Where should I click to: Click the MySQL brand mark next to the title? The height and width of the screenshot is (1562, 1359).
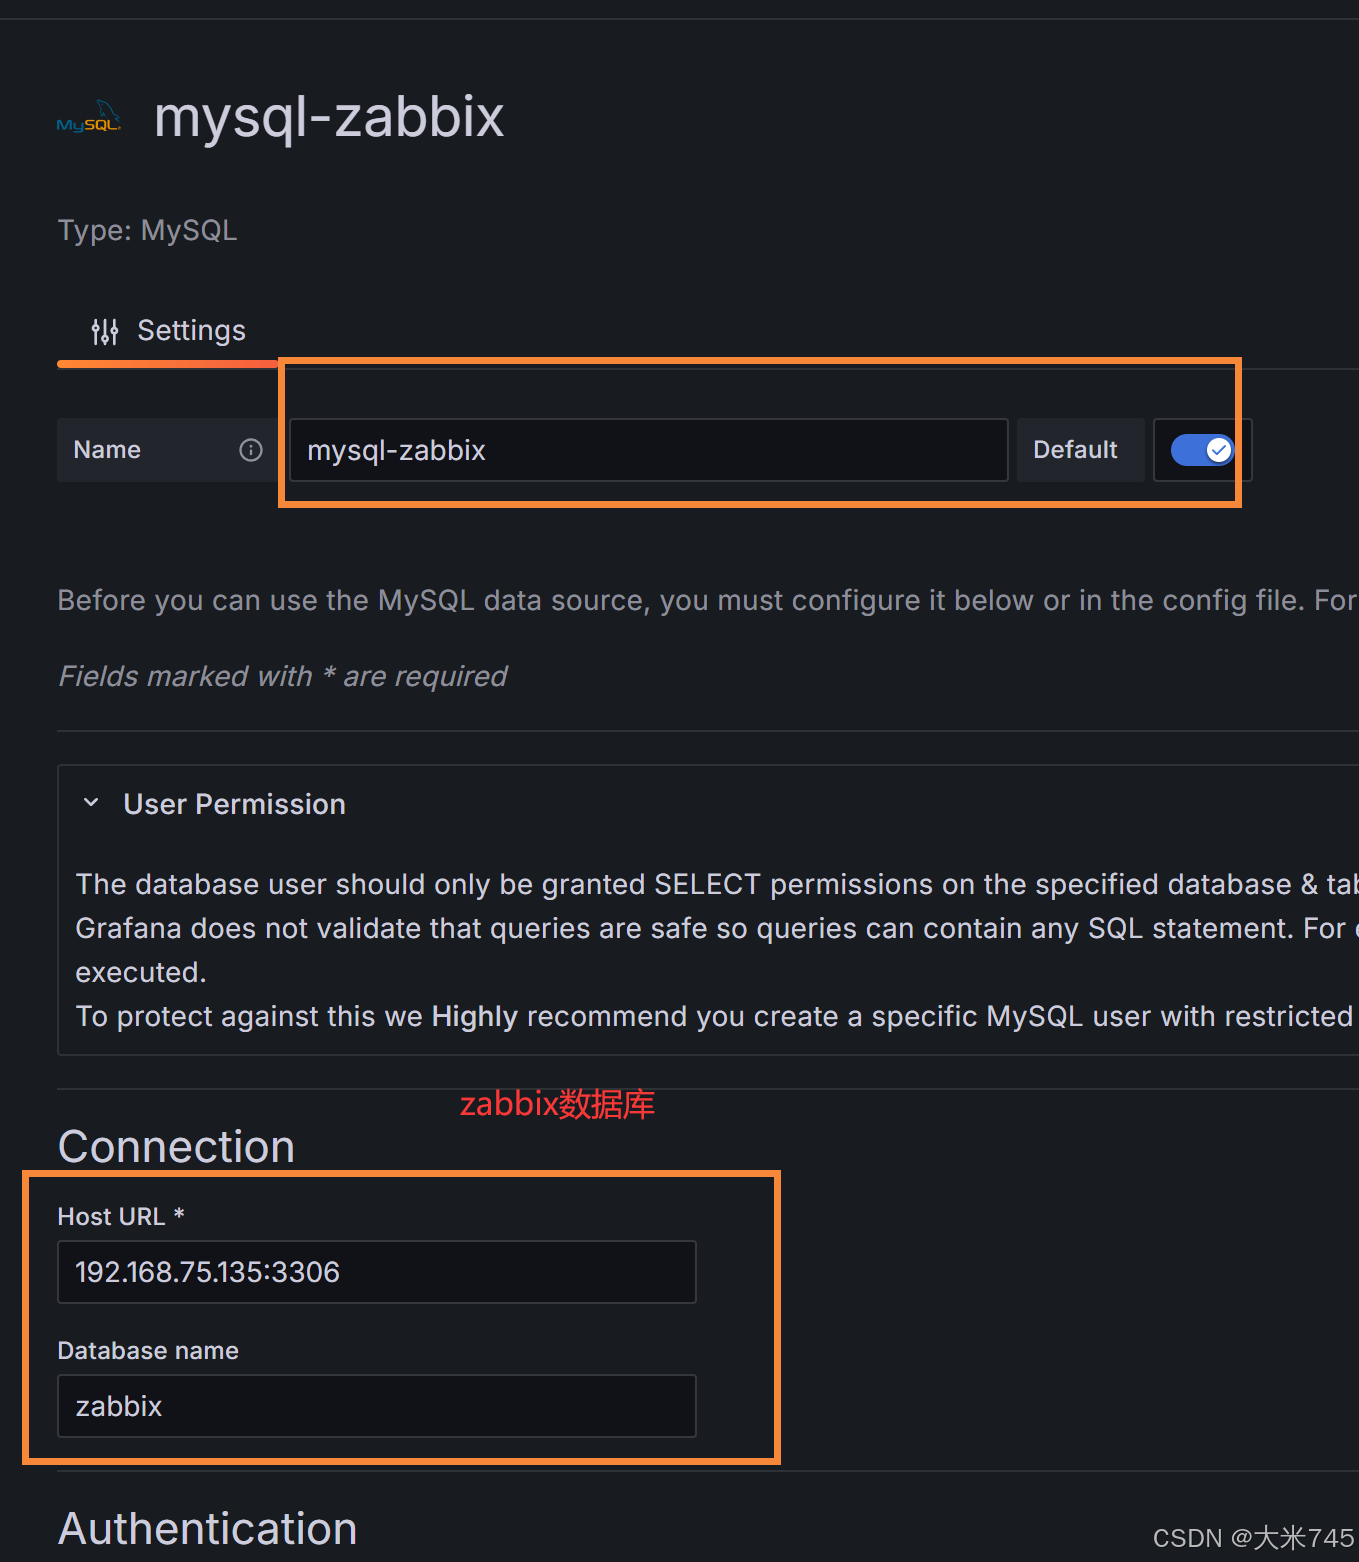[89, 116]
